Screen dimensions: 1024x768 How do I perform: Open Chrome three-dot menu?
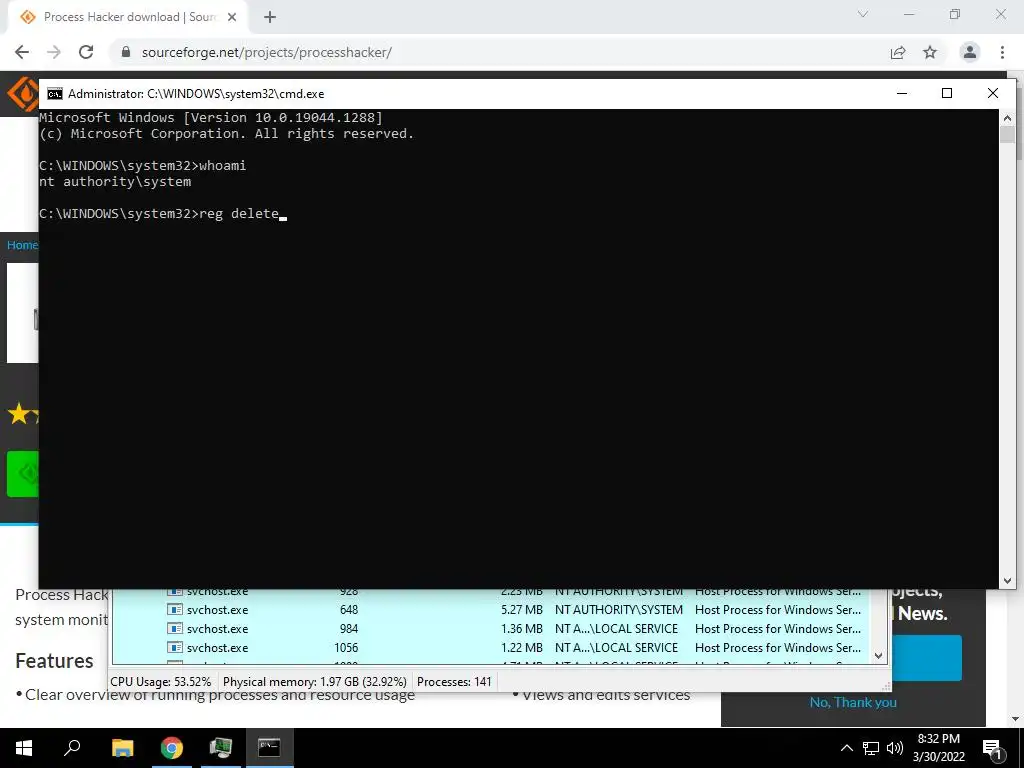coord(1002,52)
